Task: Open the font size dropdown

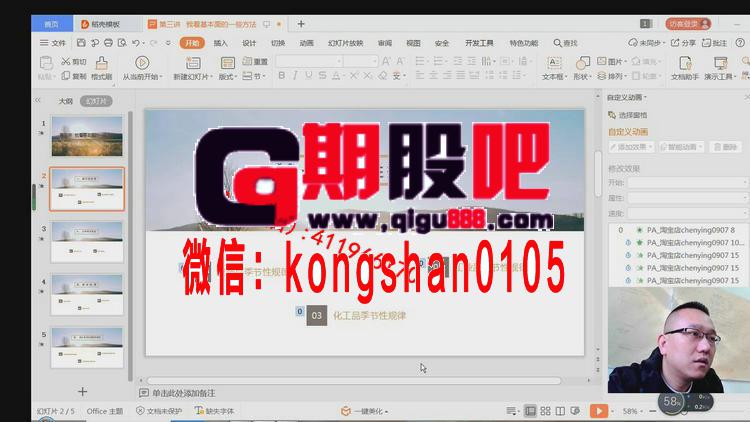Action: coord(374,61)
